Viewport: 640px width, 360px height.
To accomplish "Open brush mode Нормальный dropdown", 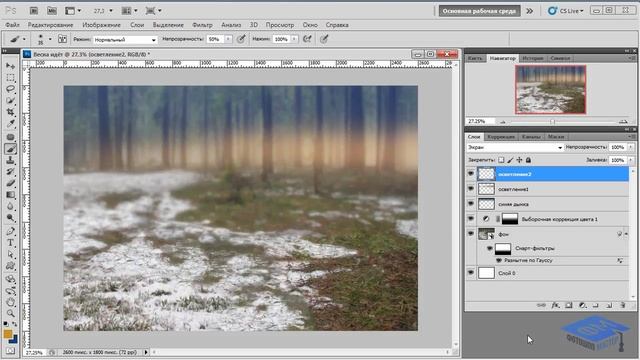I will point(125,40).
